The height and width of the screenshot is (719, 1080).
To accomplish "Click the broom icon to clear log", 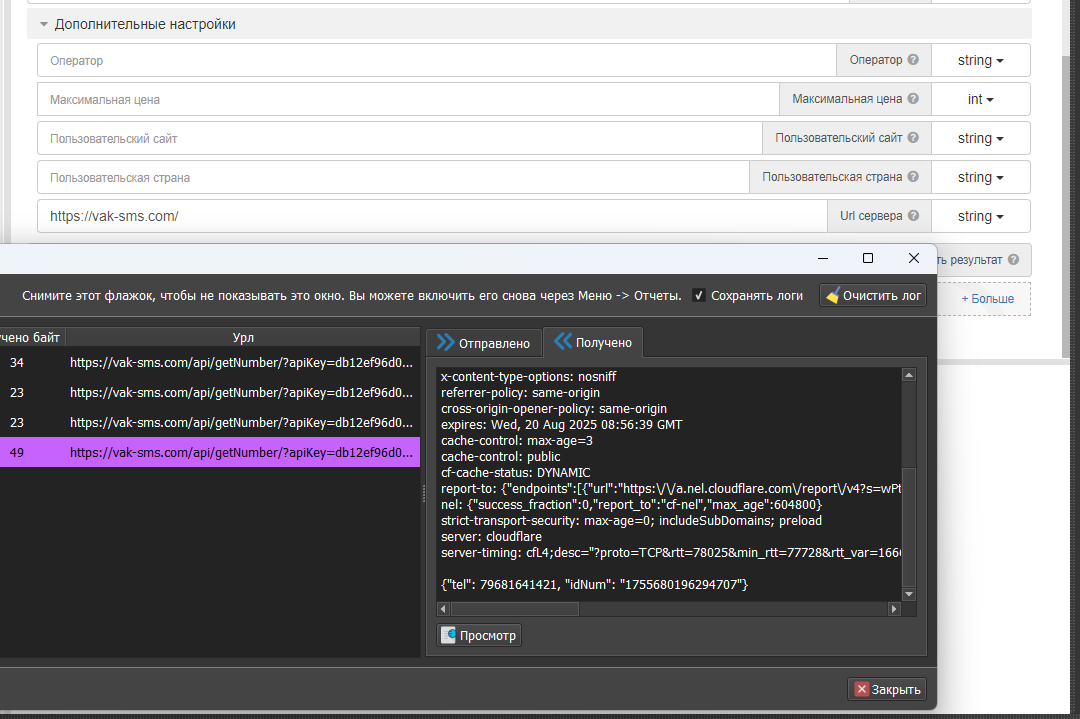I will (x=832, y=296).
